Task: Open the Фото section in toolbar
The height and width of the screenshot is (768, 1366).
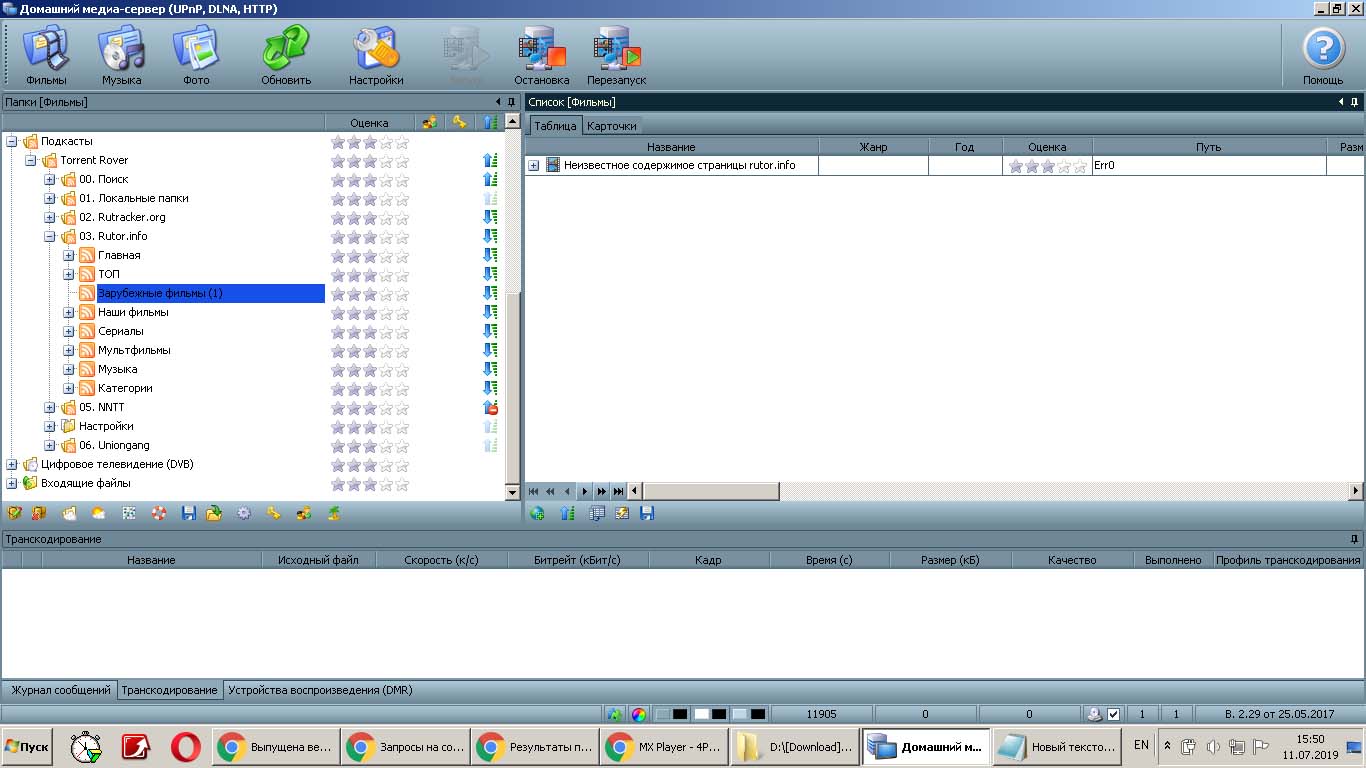Action: (196, 53)
